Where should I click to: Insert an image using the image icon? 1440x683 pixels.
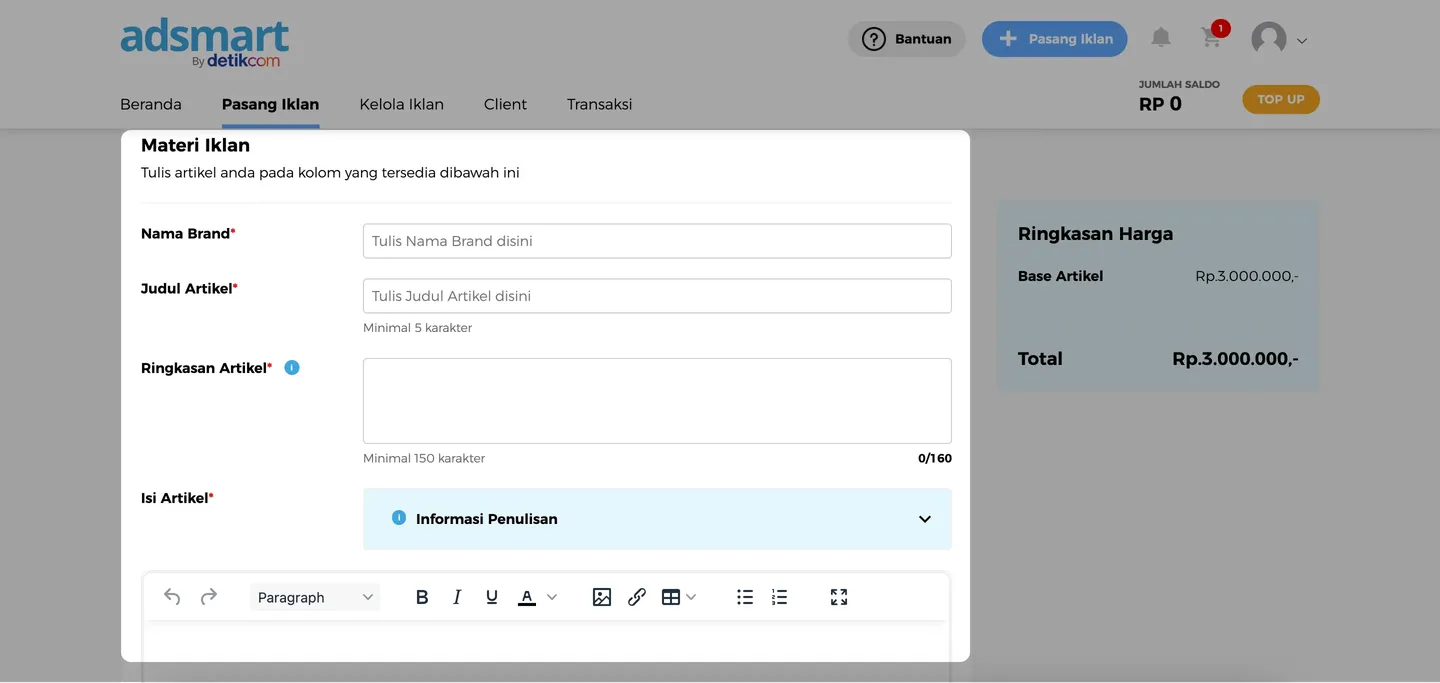click(601, 597)
